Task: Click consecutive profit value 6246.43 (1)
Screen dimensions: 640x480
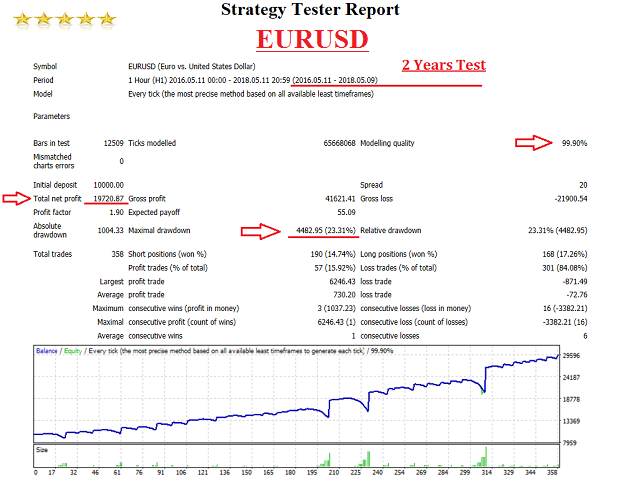Action: click(337, 322)
